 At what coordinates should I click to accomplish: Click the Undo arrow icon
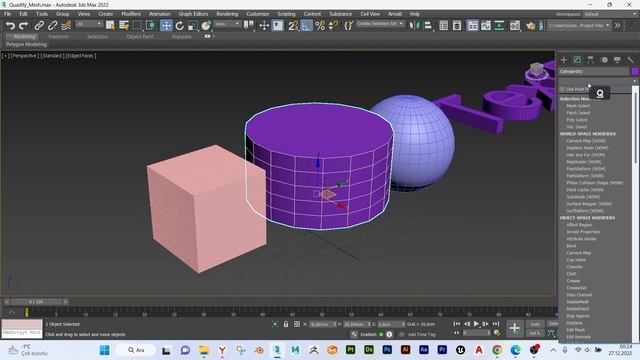(x=10, y=26)
